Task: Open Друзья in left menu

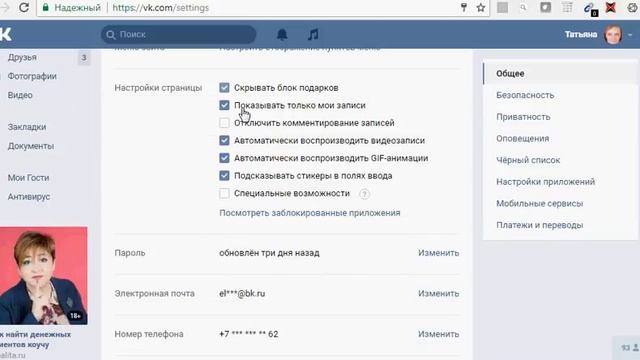Action: [22, 58]
